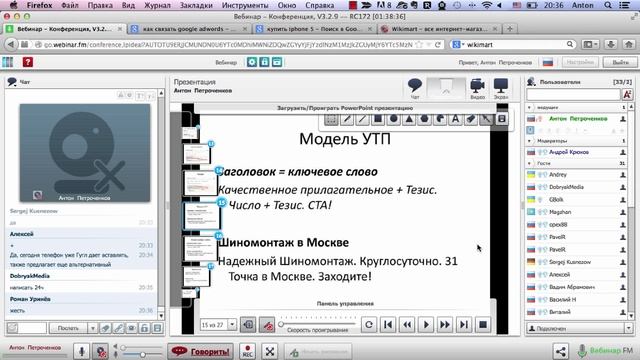
Task: Click the refresh loop playback icon
Action: [x=369, y=324]
